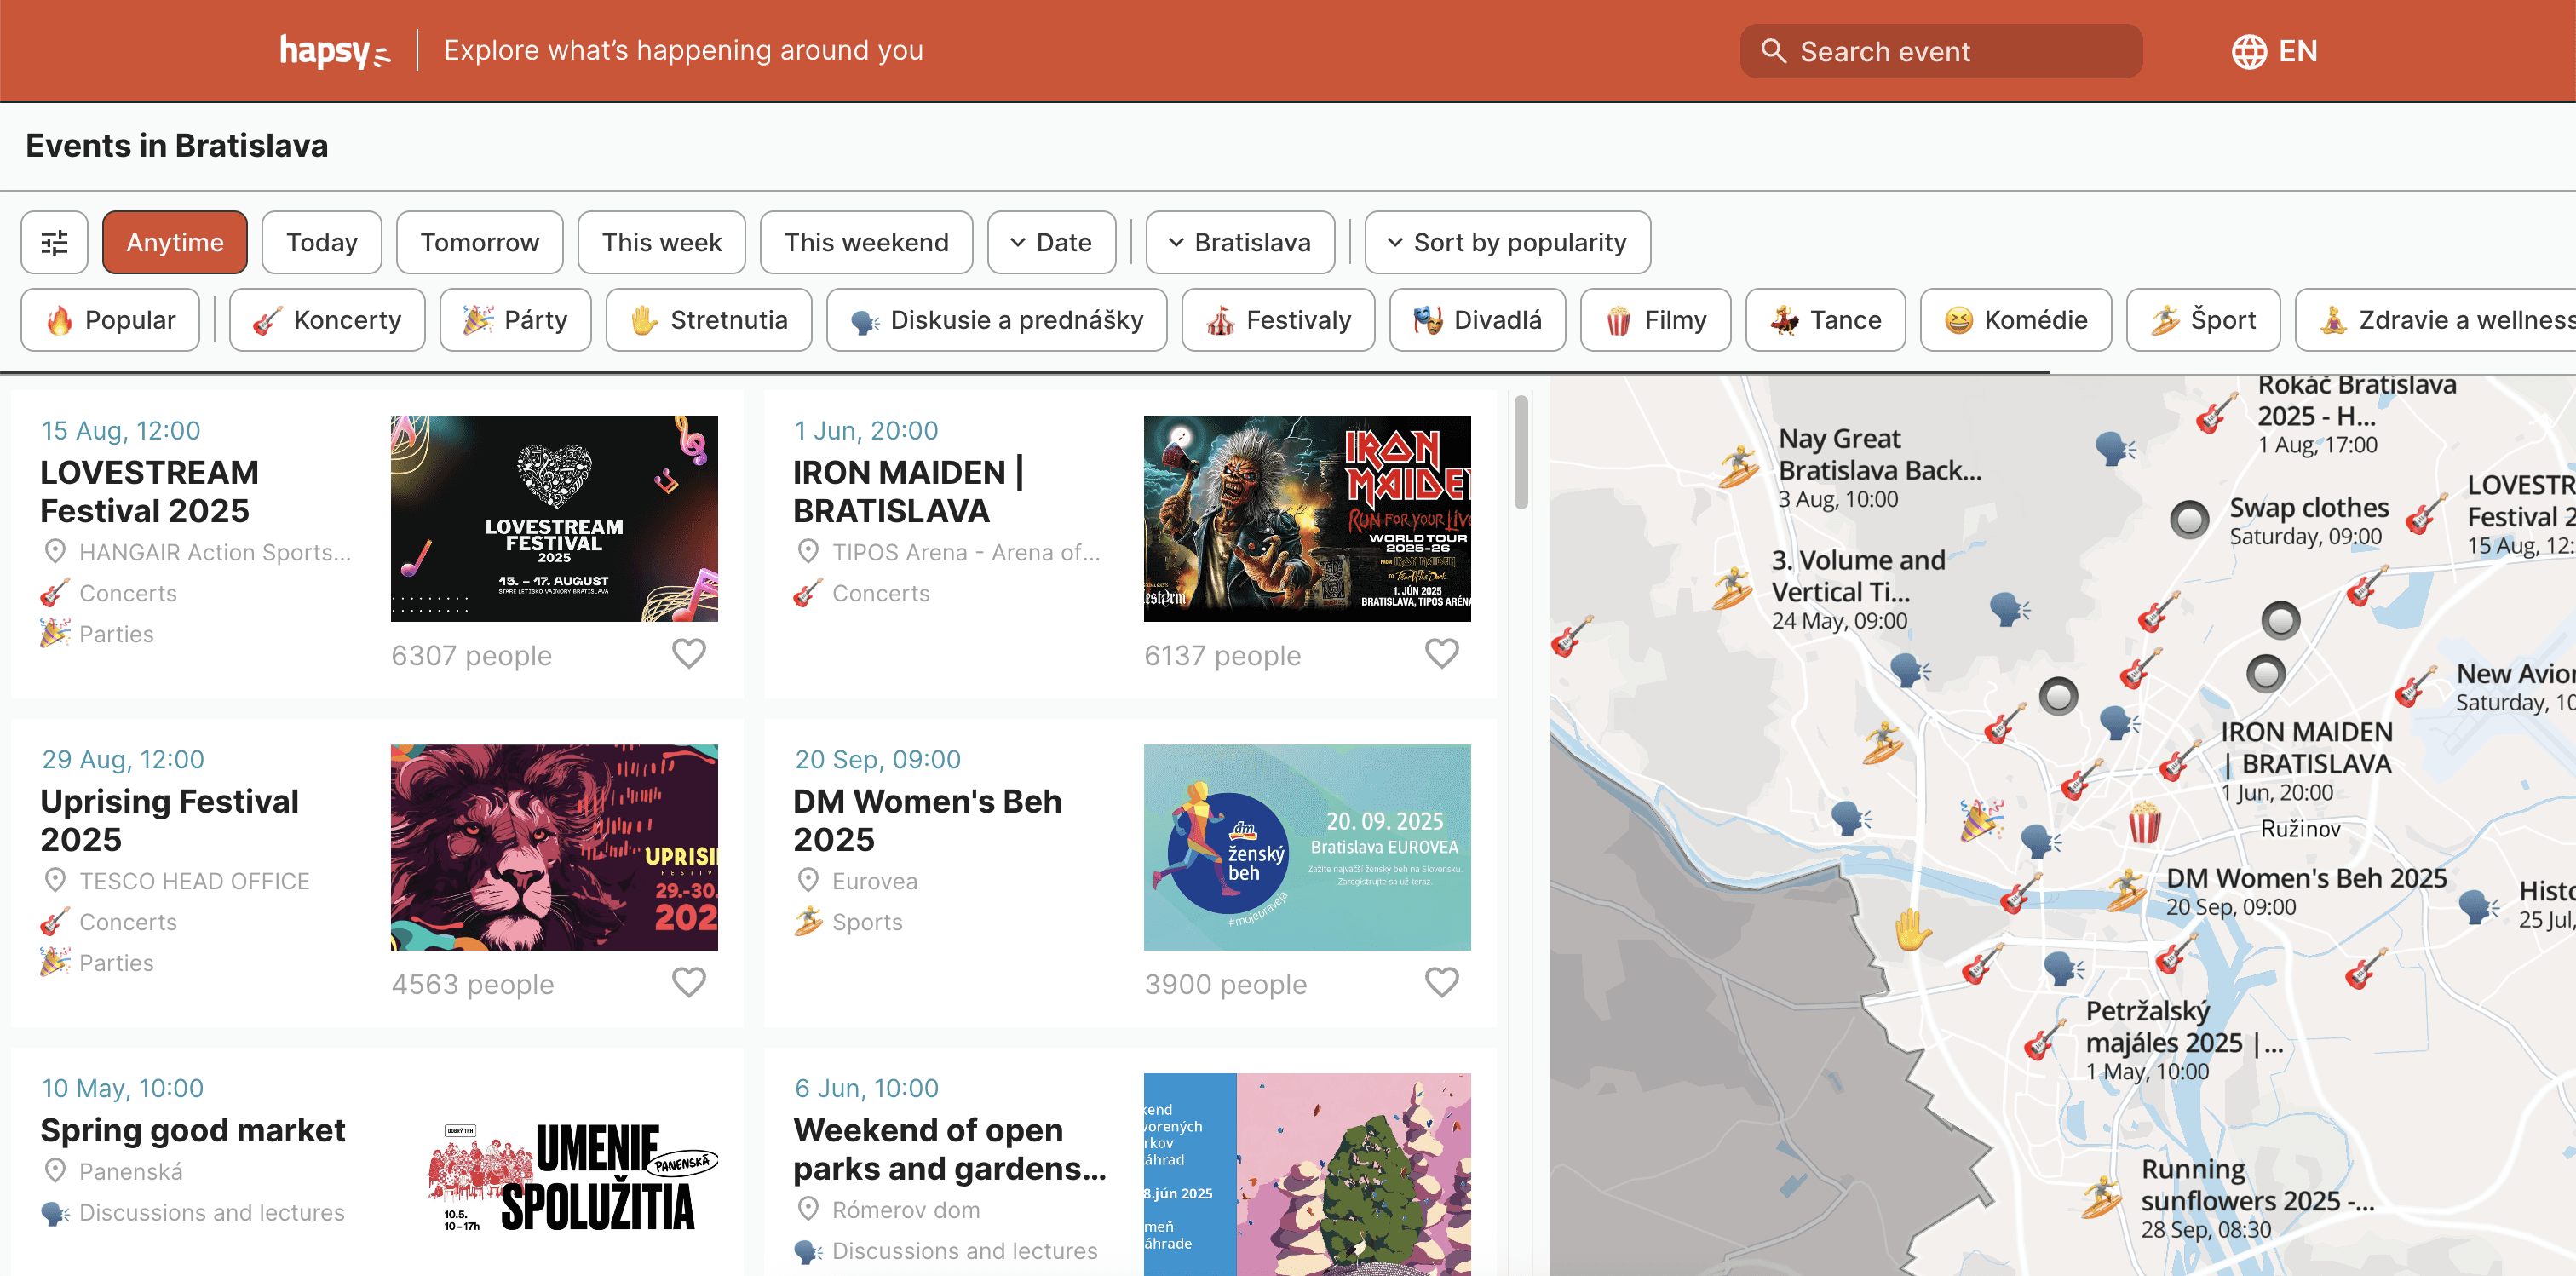Screen dimensions: 2576x1276
Task: Click Running sunflowers surfer map marker
Action: click(2101, 1197)
